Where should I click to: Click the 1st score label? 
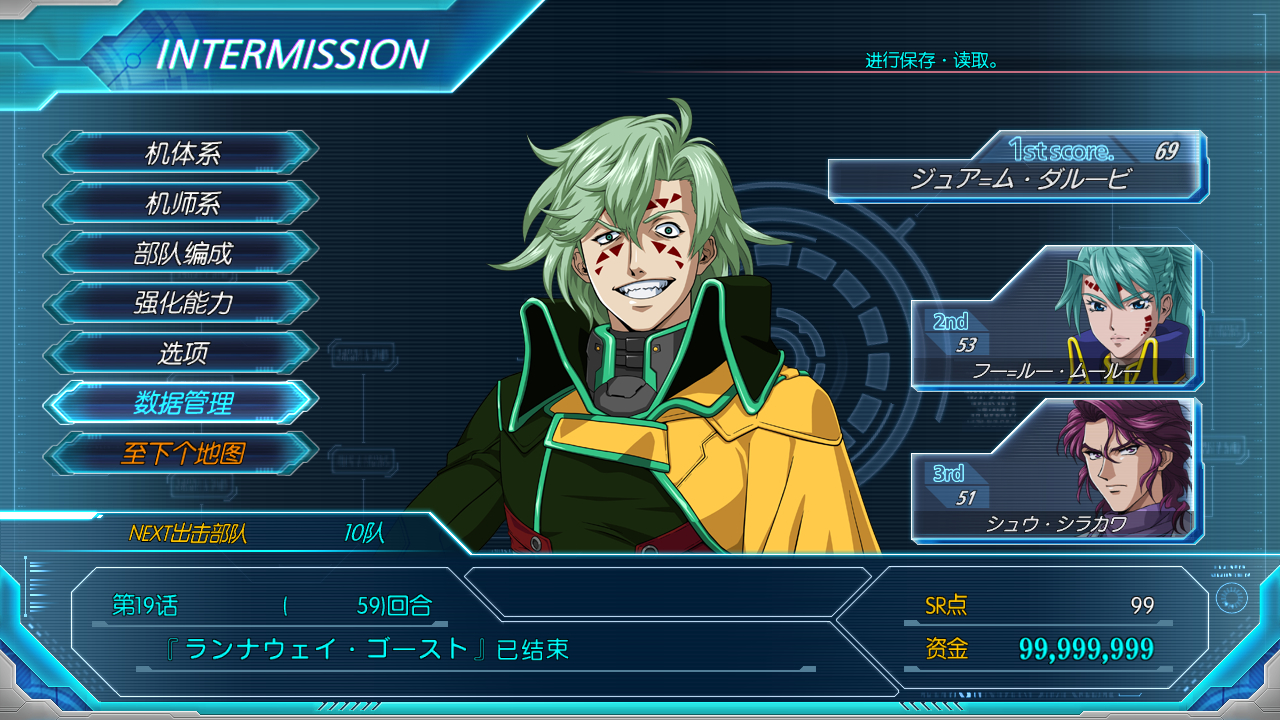pyautogui.click(x=1060, y=151)
